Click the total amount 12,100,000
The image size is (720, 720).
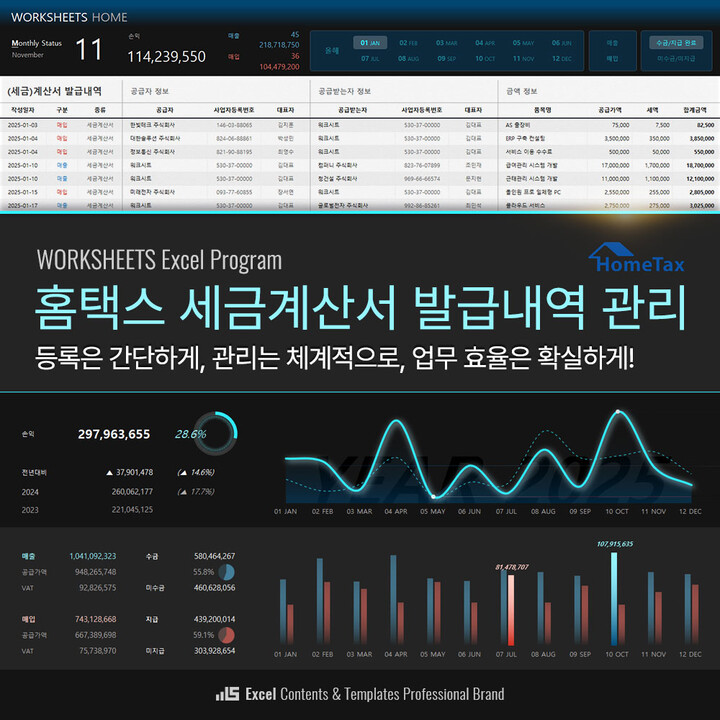point(700,179)
